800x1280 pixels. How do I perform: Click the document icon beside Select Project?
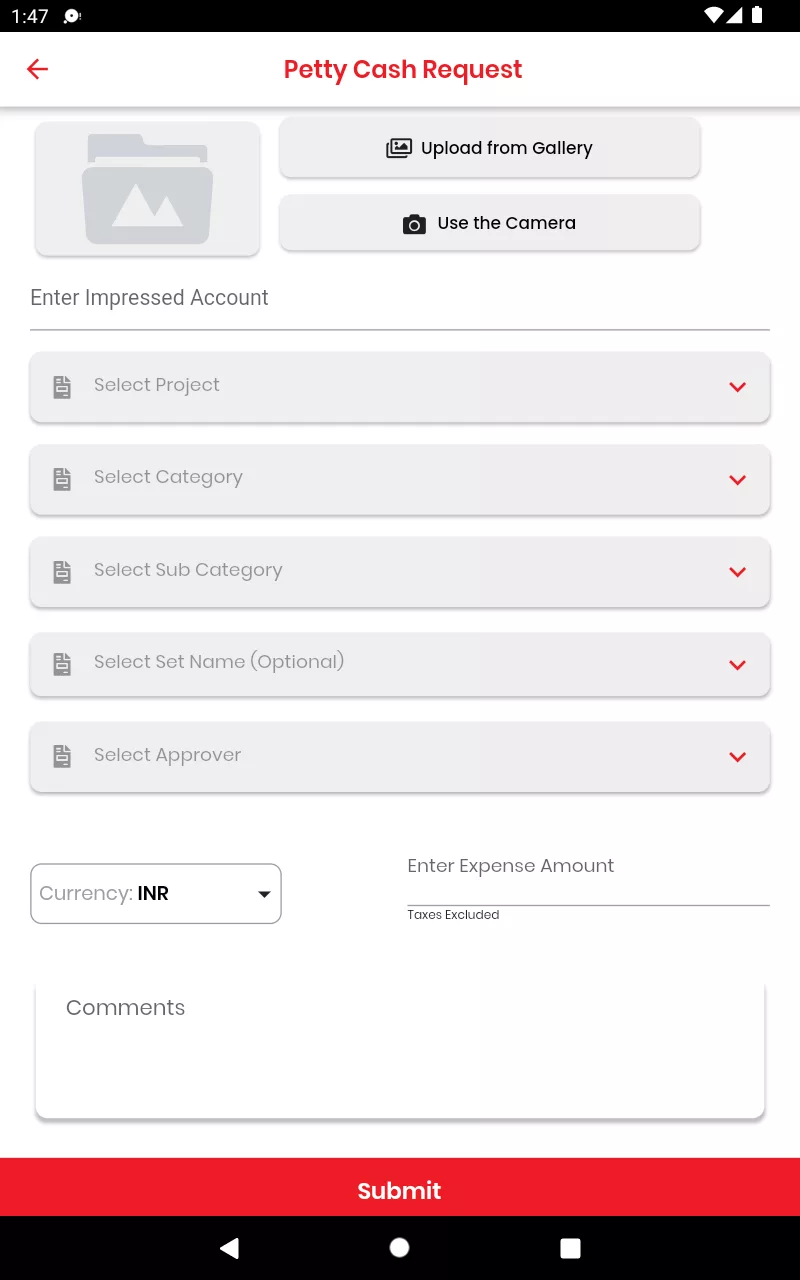(x=62, y=387)
